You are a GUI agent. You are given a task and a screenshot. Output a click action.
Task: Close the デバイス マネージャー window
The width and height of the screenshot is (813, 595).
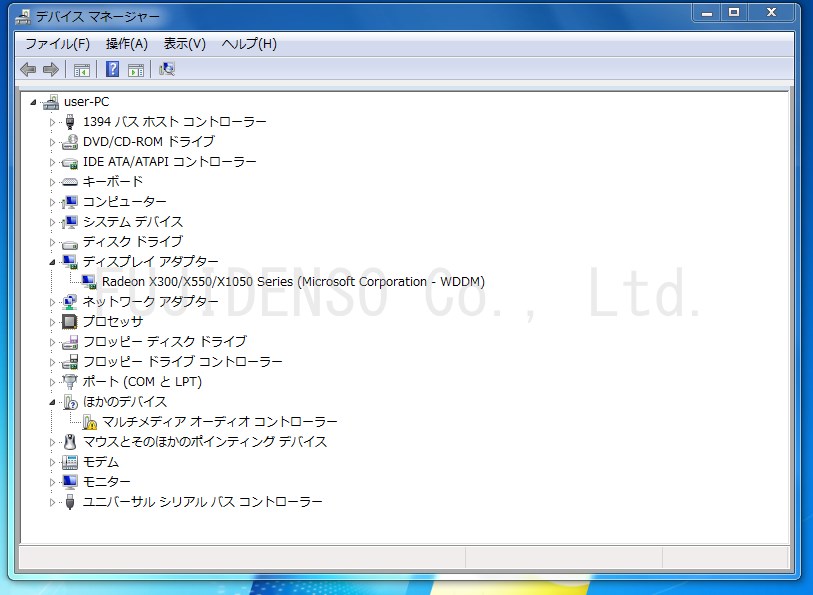pos(772,13)
